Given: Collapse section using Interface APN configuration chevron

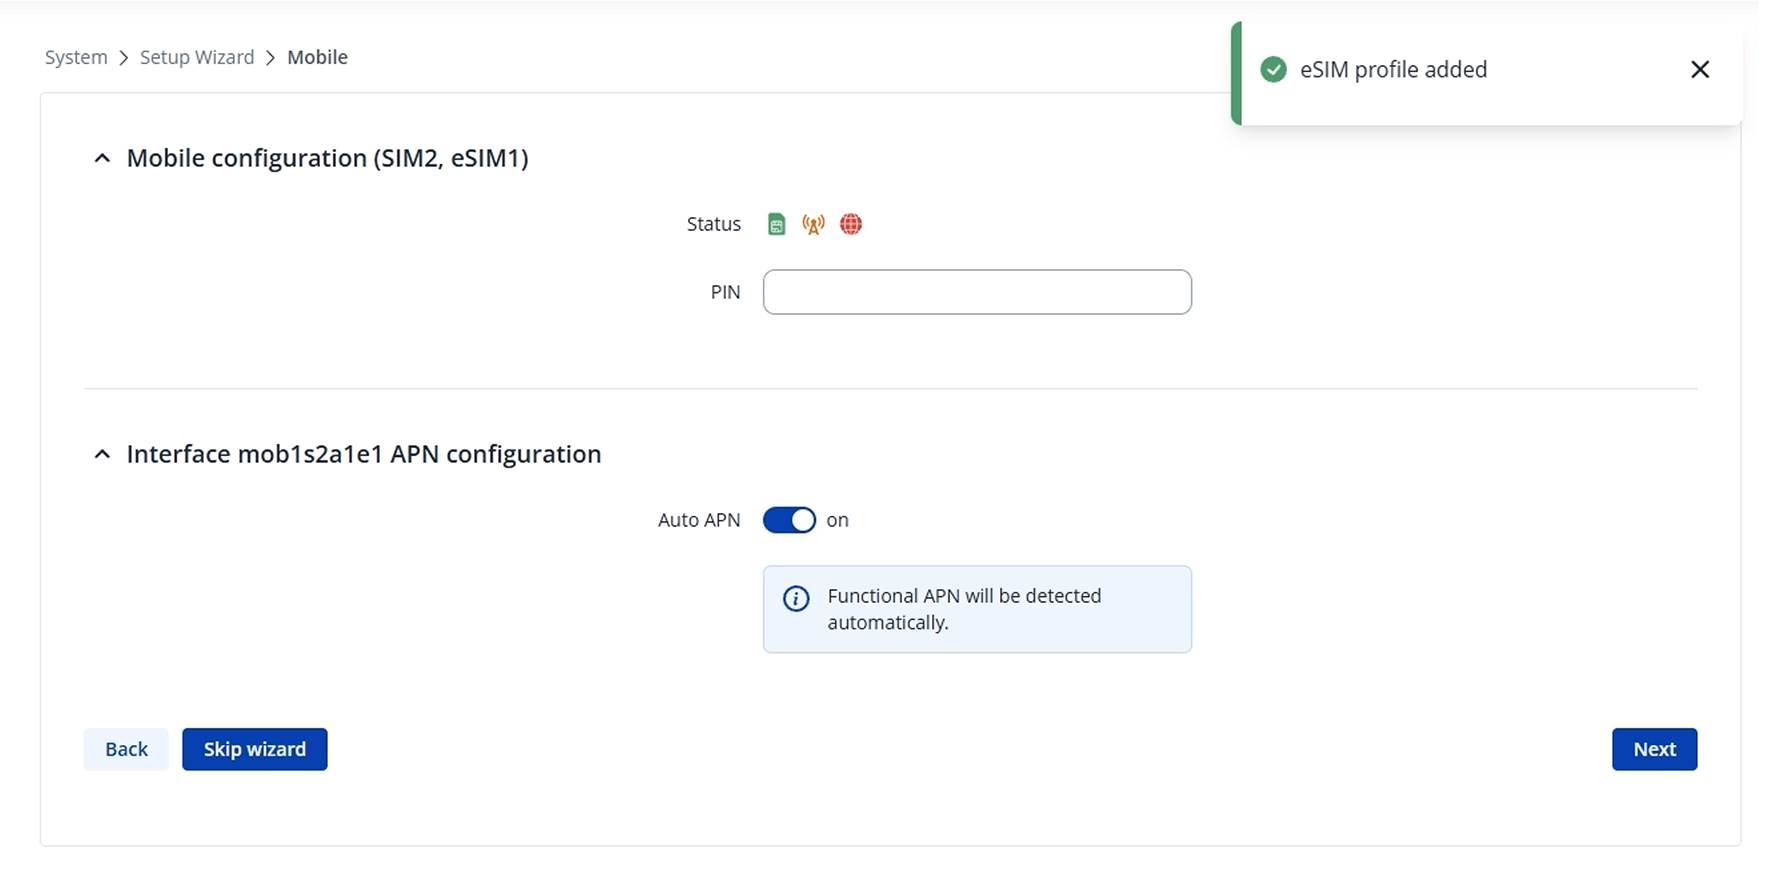Looking at the screenshot, I should 102,454.
